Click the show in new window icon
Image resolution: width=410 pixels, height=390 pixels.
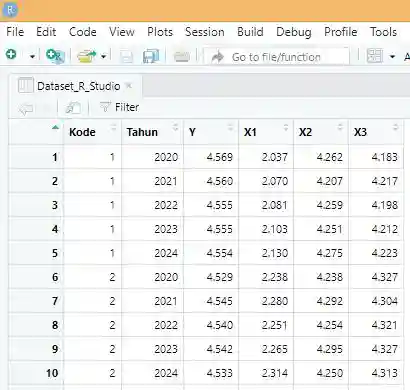click(73, 107)
